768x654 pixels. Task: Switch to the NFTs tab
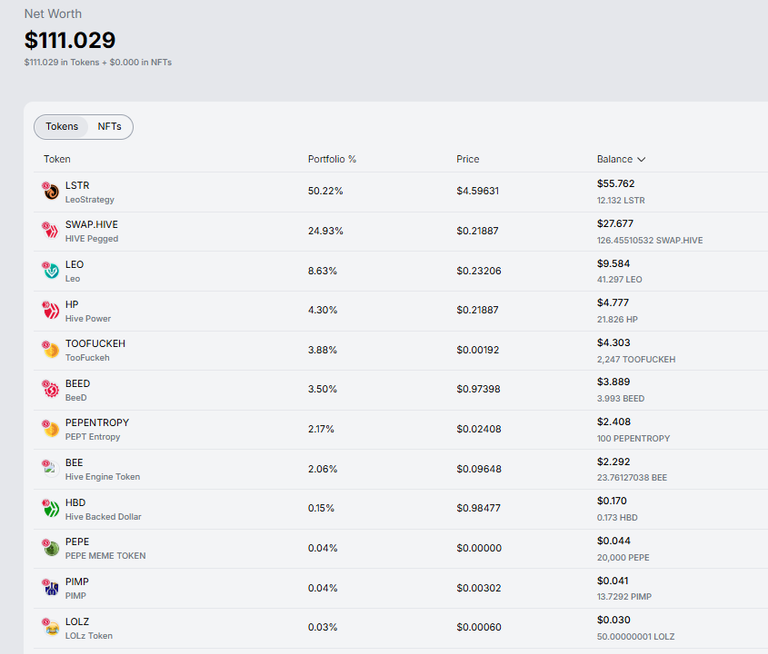point(109,126)
